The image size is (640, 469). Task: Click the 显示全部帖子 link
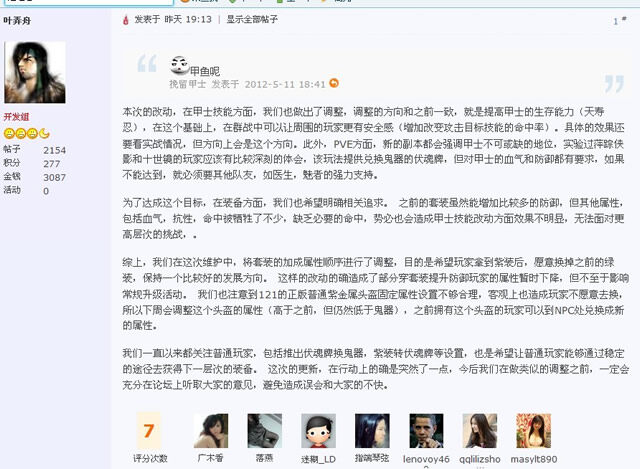pos(252,19)
